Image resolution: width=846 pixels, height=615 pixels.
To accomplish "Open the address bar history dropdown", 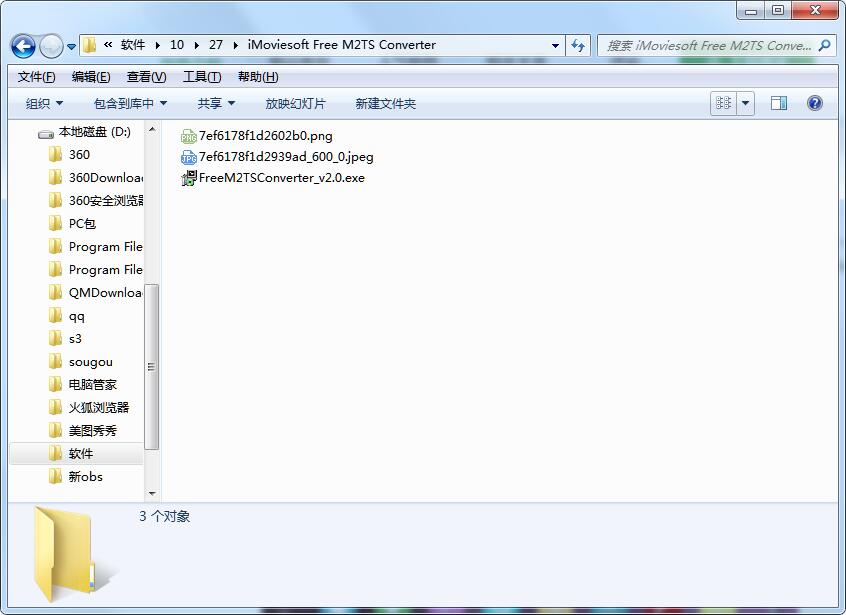I will (x=555, y=46).
